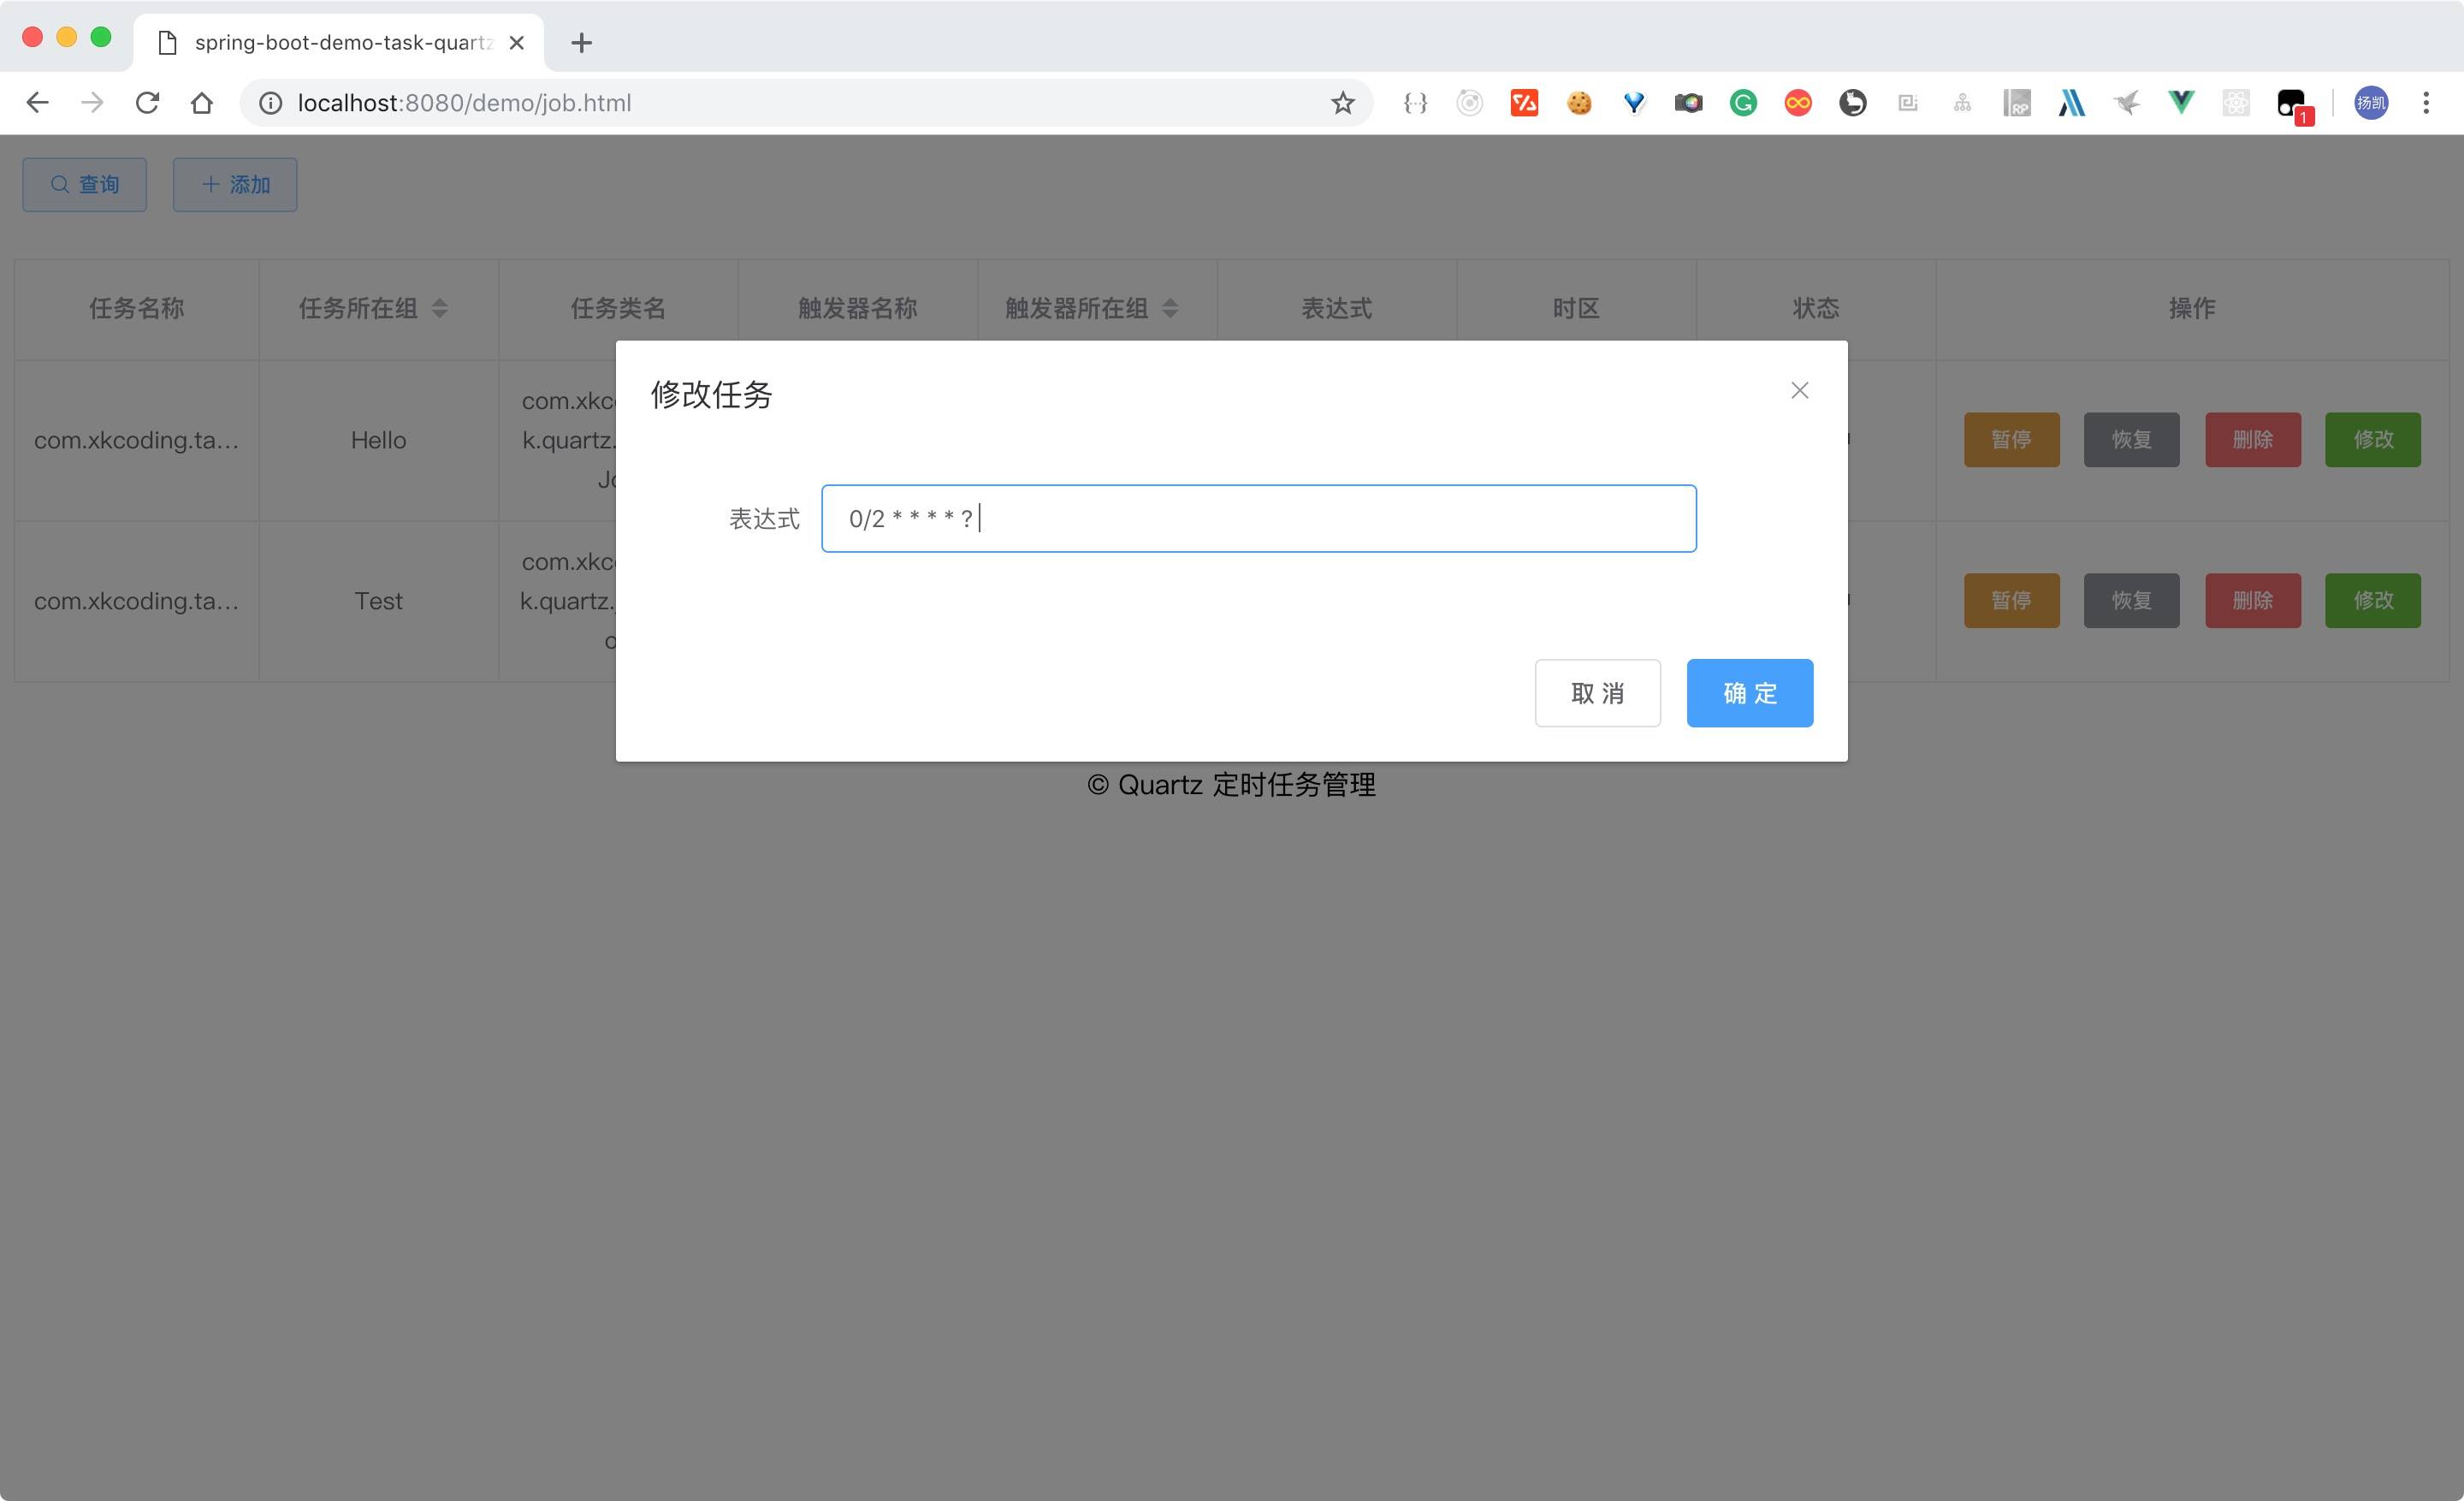2464x1501 pixels.
Task: Open the cookie extension icon
Action: 1579,103
